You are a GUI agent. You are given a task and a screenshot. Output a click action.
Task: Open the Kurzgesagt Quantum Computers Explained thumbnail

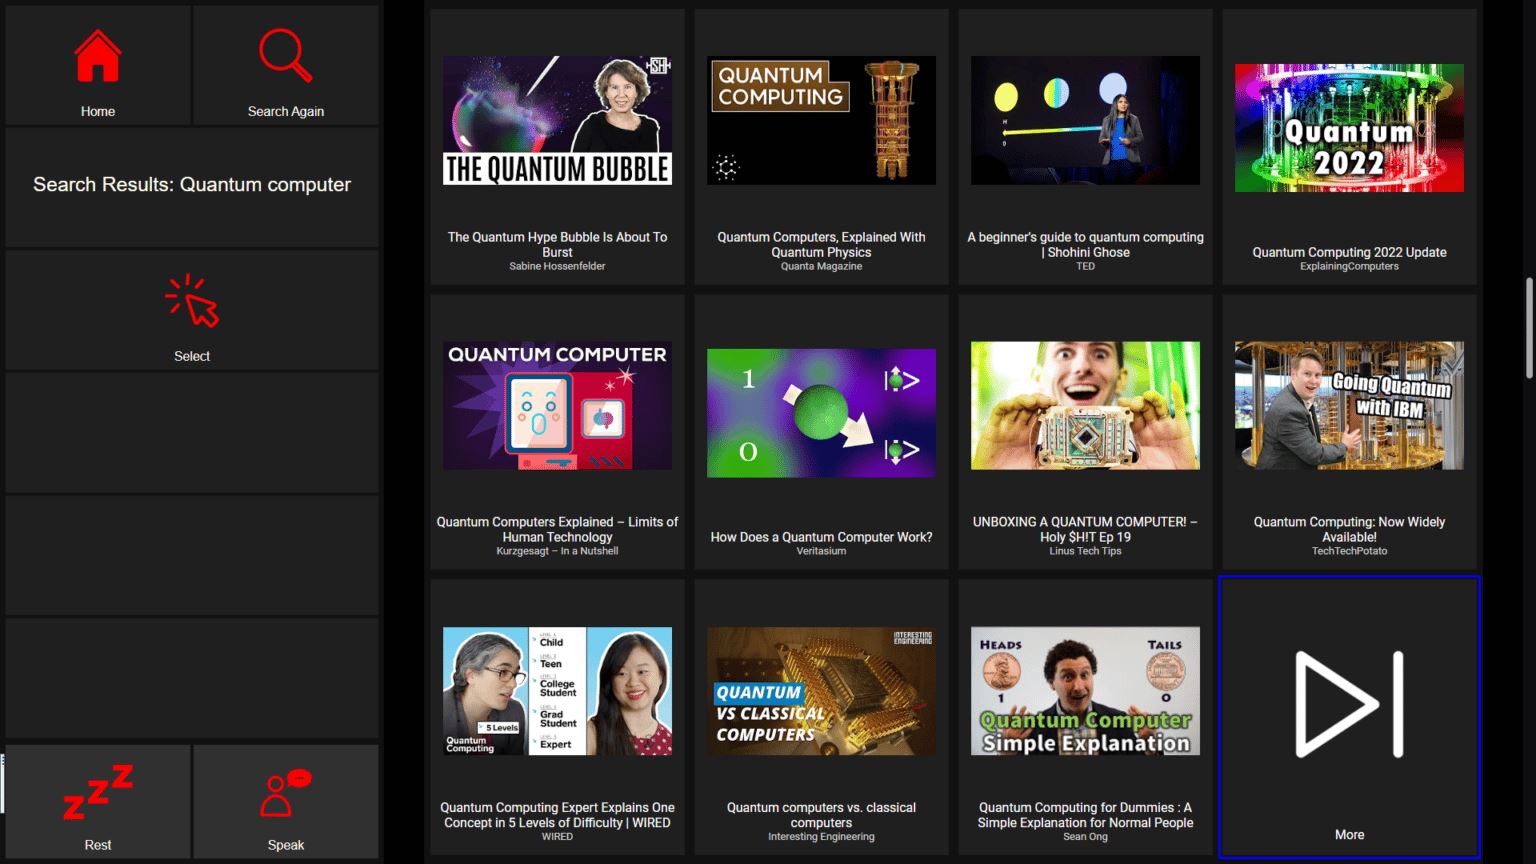point(557,406)
